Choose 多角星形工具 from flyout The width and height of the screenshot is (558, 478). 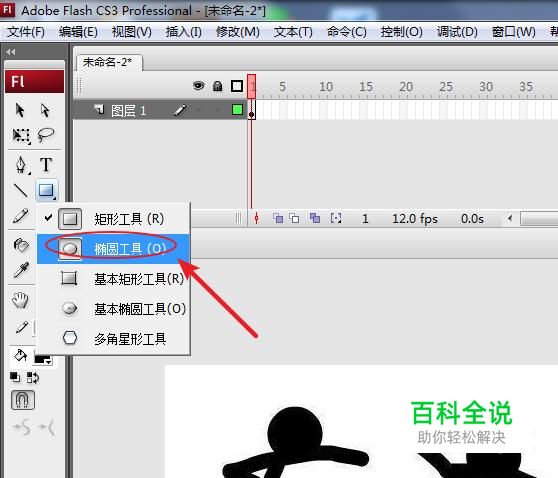pos(114,338)
